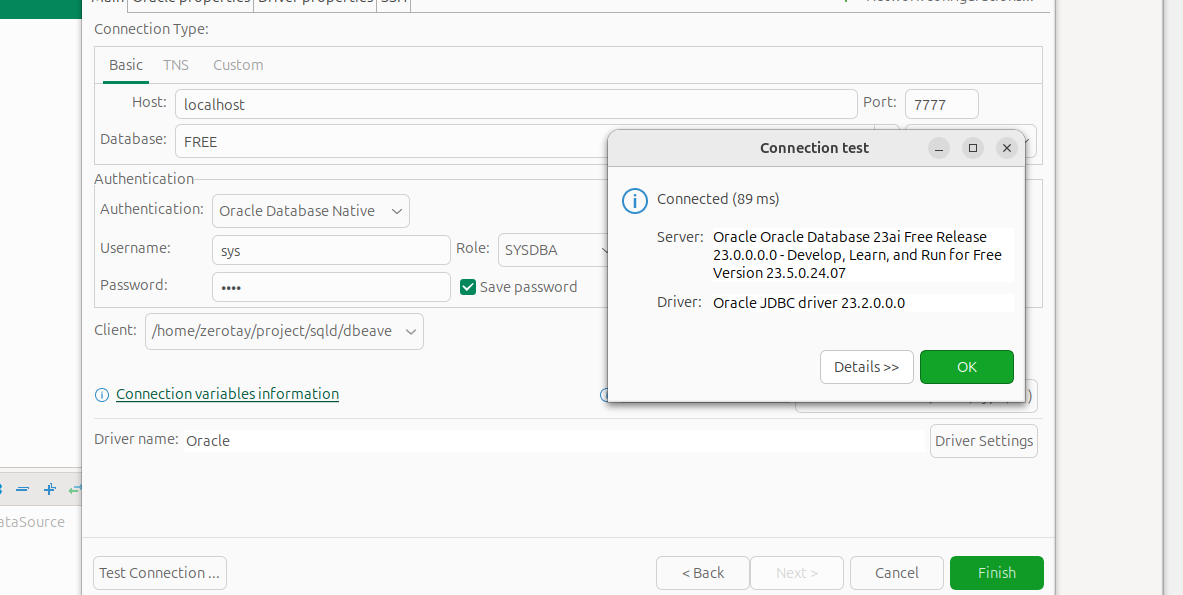Open the Authentication method dropdown
Screen dimensions: 1183x595
click(x=310, y=211)
